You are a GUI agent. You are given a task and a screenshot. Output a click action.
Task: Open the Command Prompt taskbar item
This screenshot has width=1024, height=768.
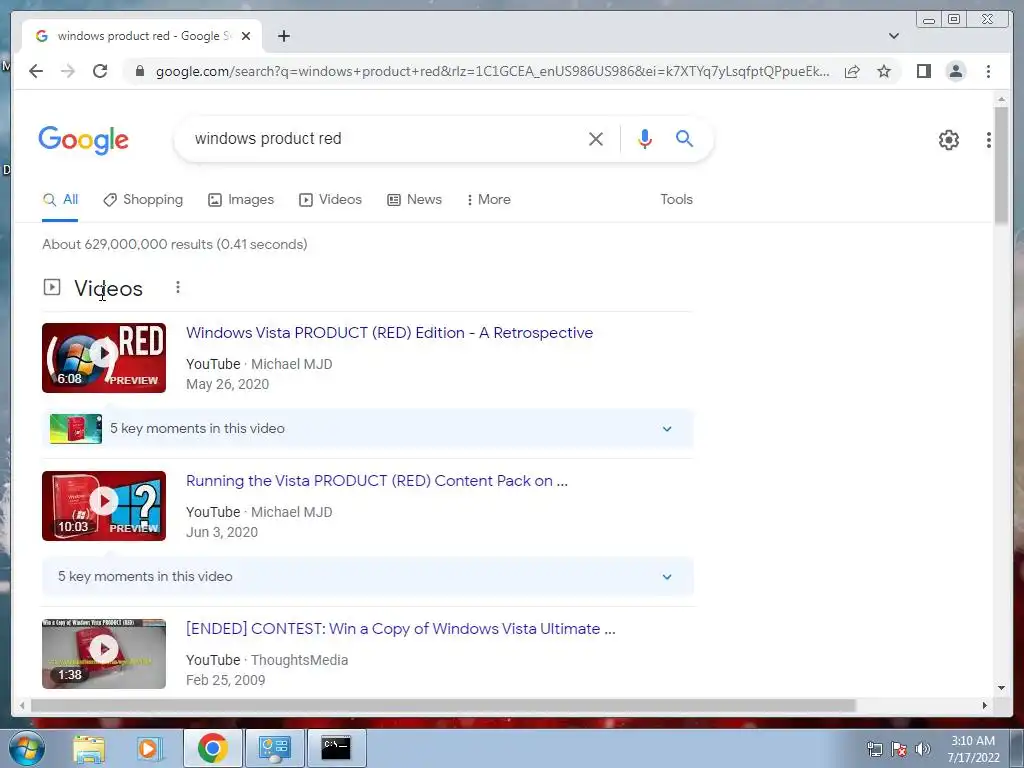point(336,748)
